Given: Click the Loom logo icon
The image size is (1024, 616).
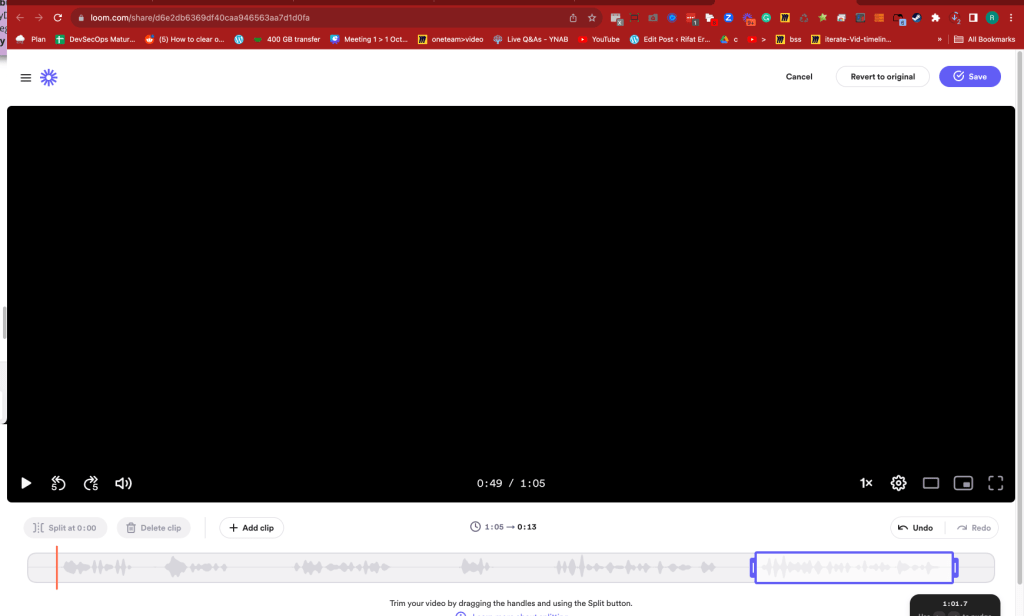Looking at the screenshot, I should (x=49, y=78).
